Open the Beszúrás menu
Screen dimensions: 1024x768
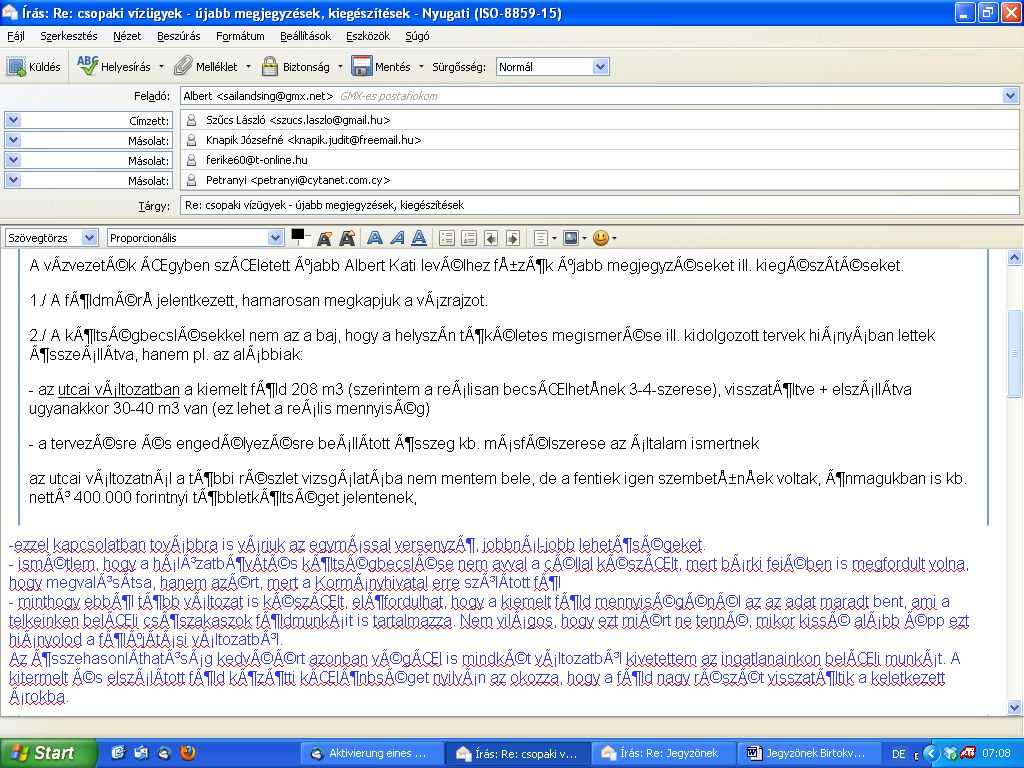[x=178, y=36]
